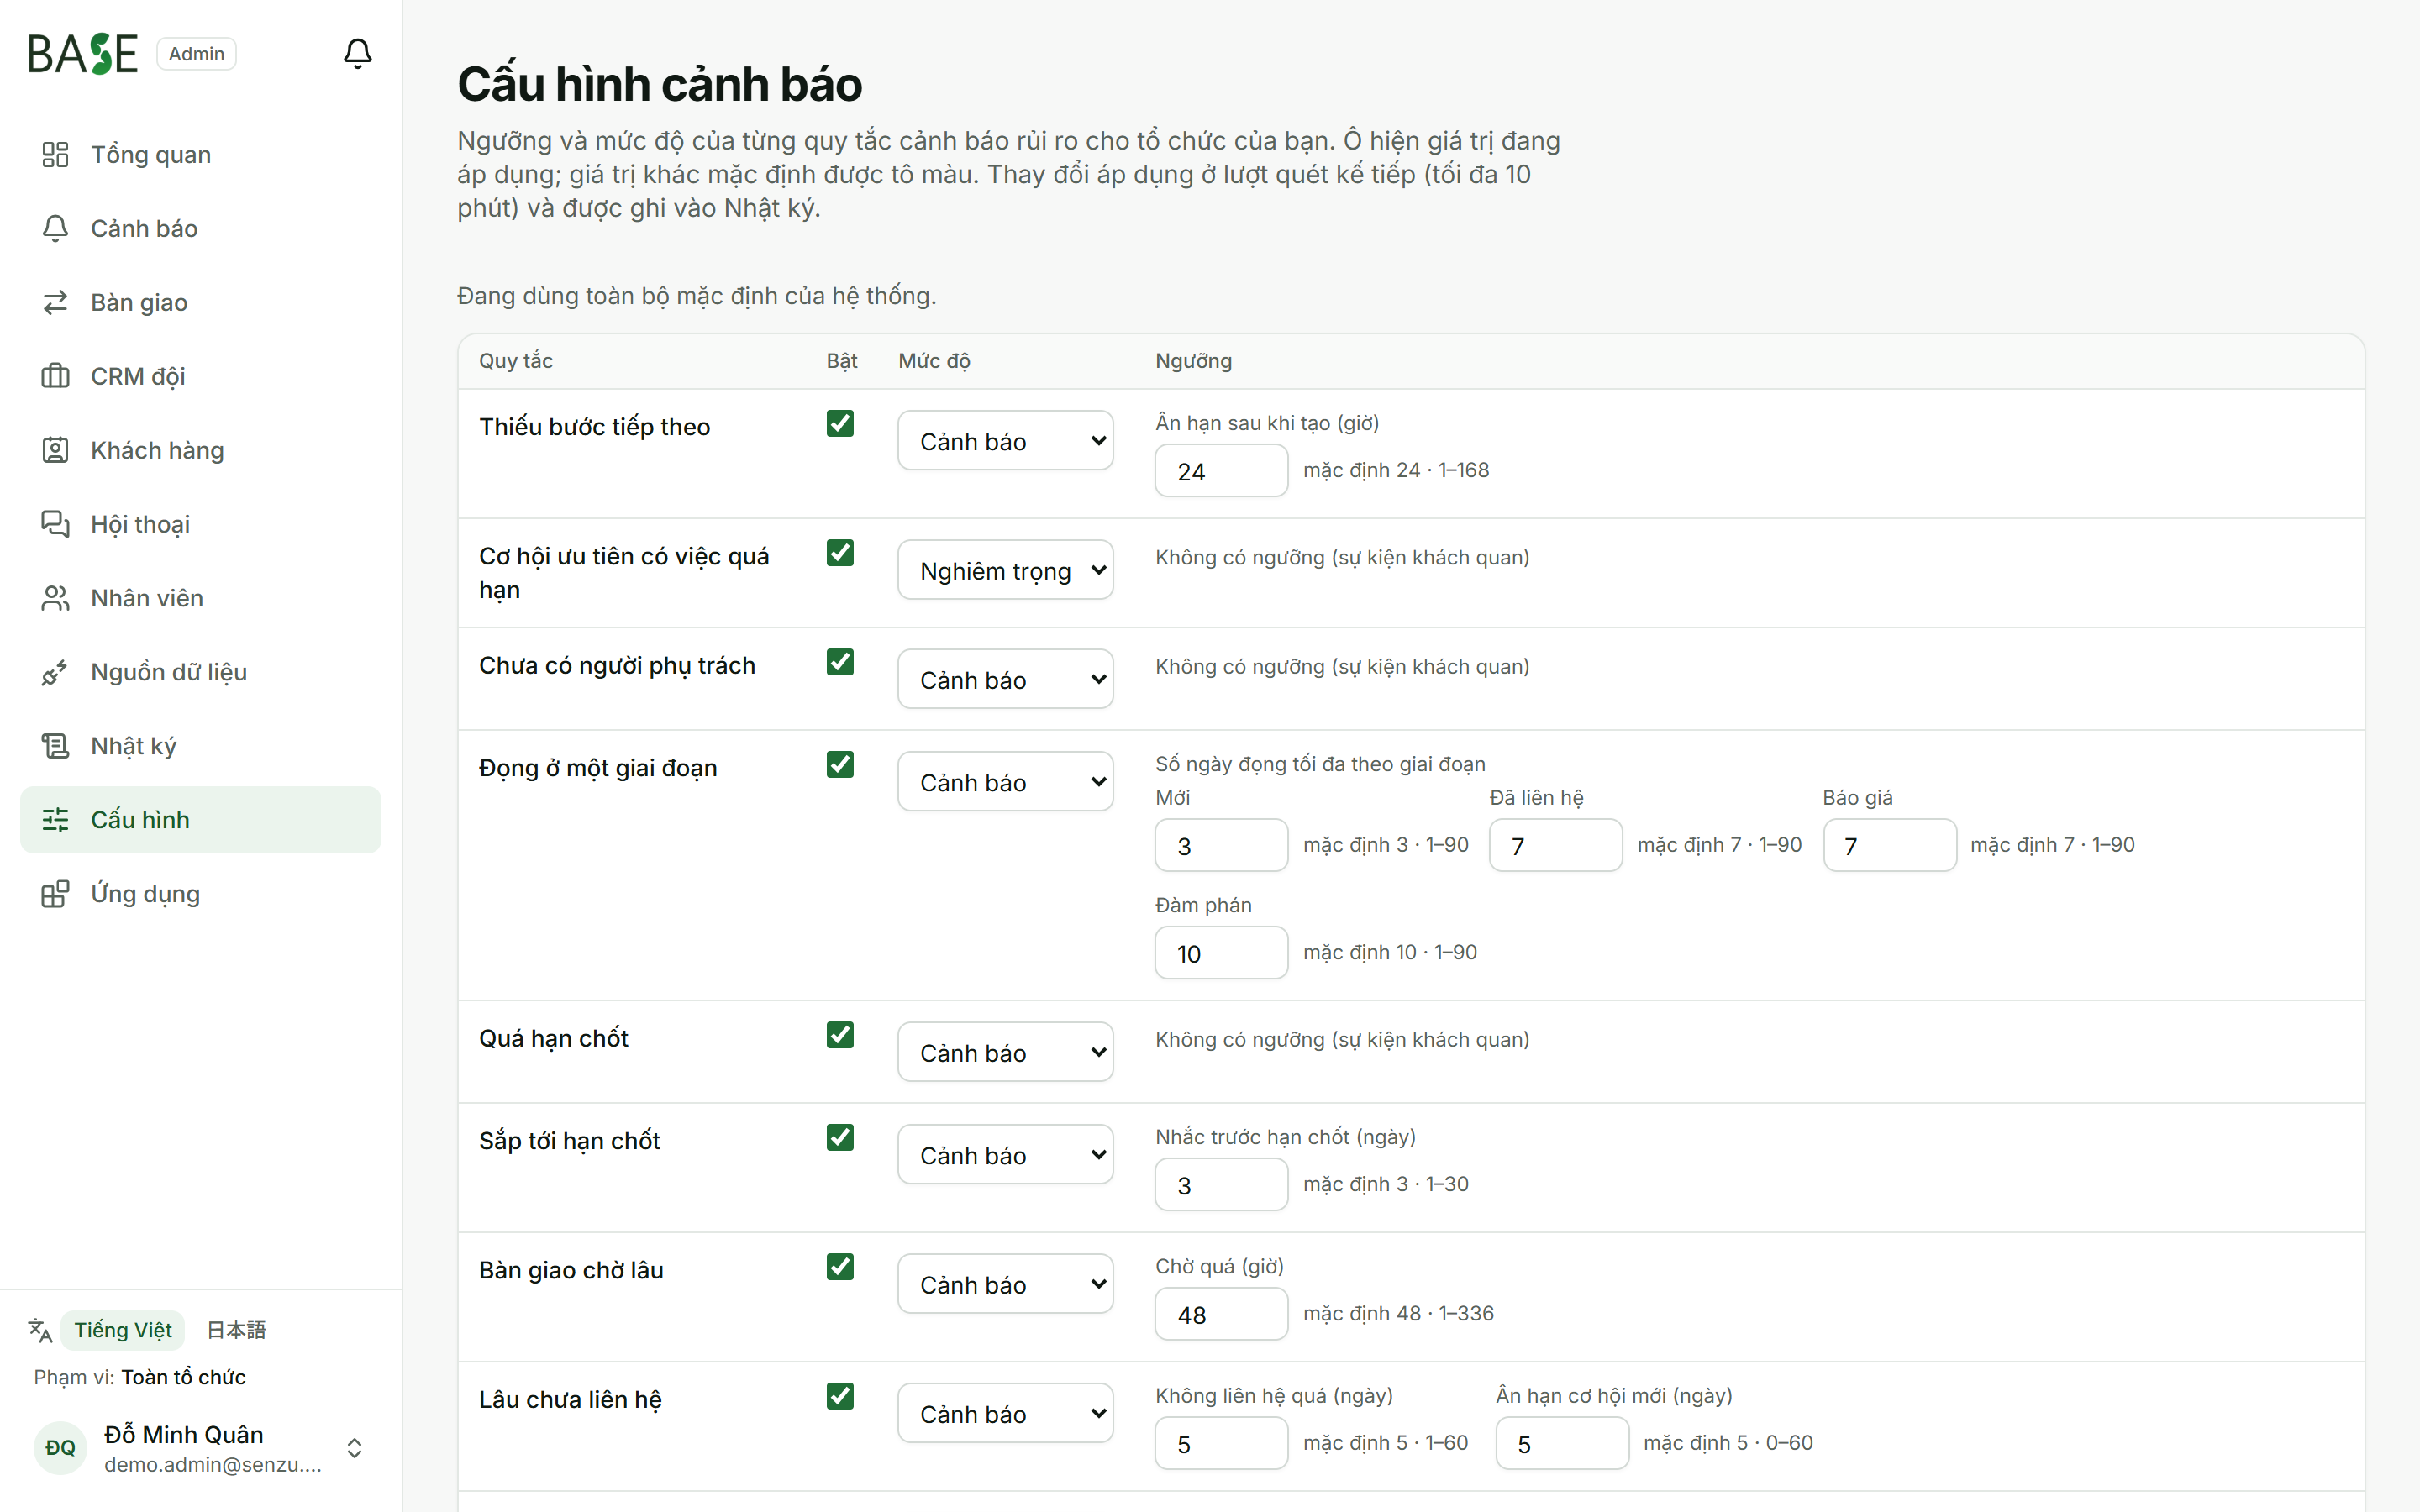Screen dimensions: 2420x1512
Task: Select the Tiếng Việt language button
Action: (x=123, y=1330)
